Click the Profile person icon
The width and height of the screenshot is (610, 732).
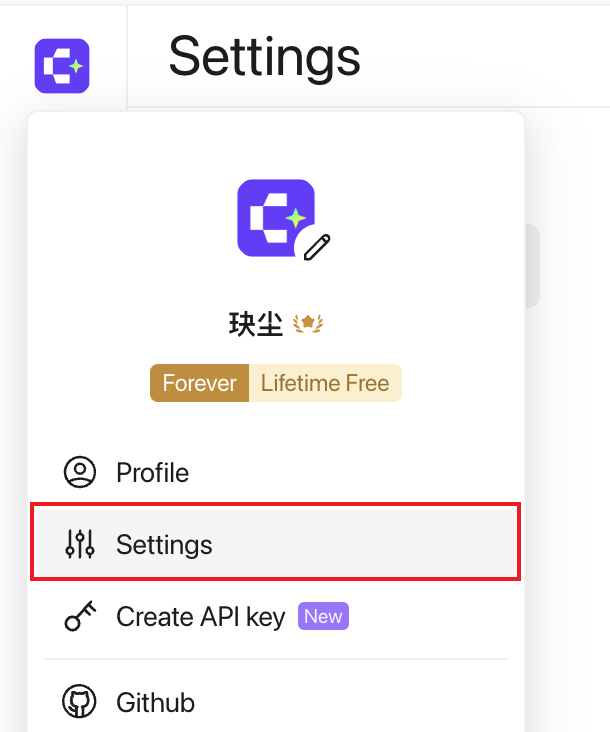tap(80, 472)
